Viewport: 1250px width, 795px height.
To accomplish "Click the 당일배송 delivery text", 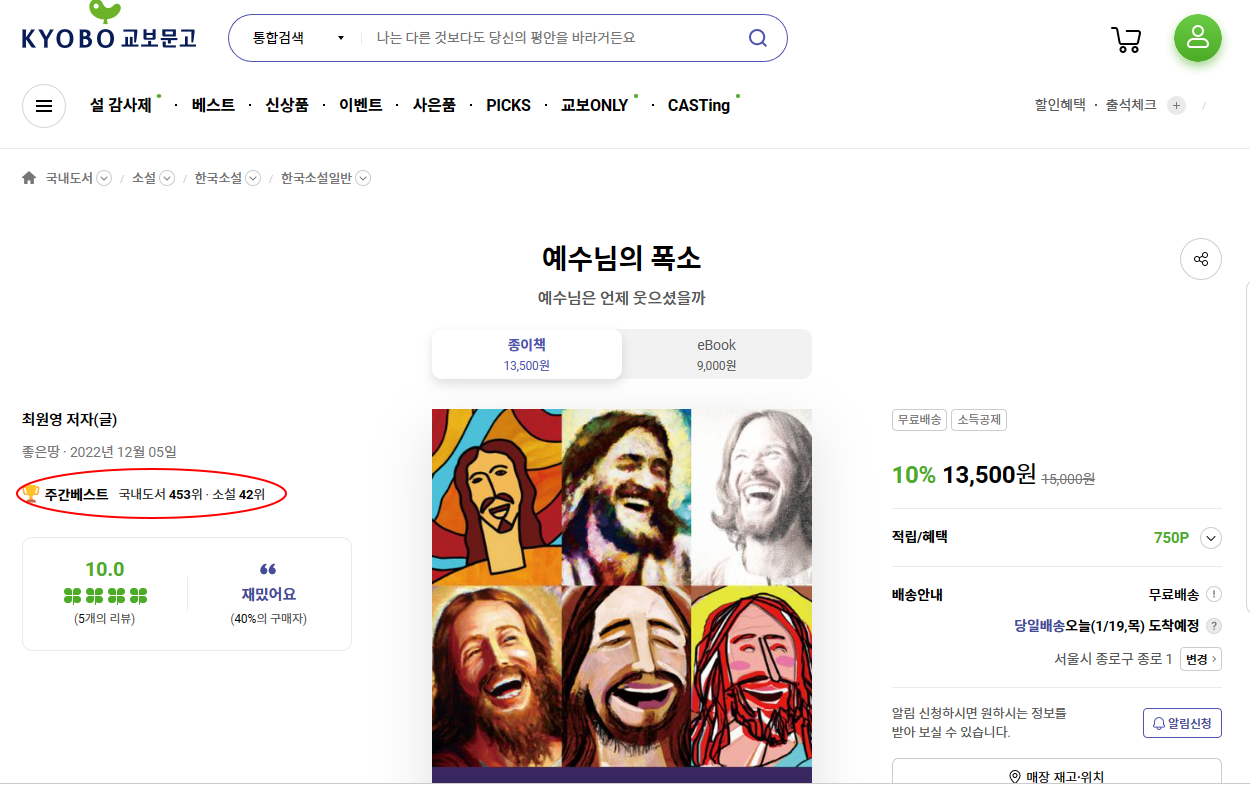I will pos(1040,626).
